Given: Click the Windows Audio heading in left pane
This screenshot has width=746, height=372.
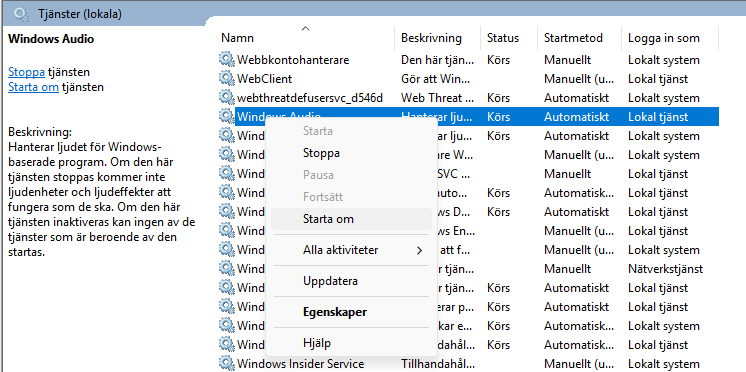Looking at the screenshot, I should pyautogui.click(x=51, y=39).
